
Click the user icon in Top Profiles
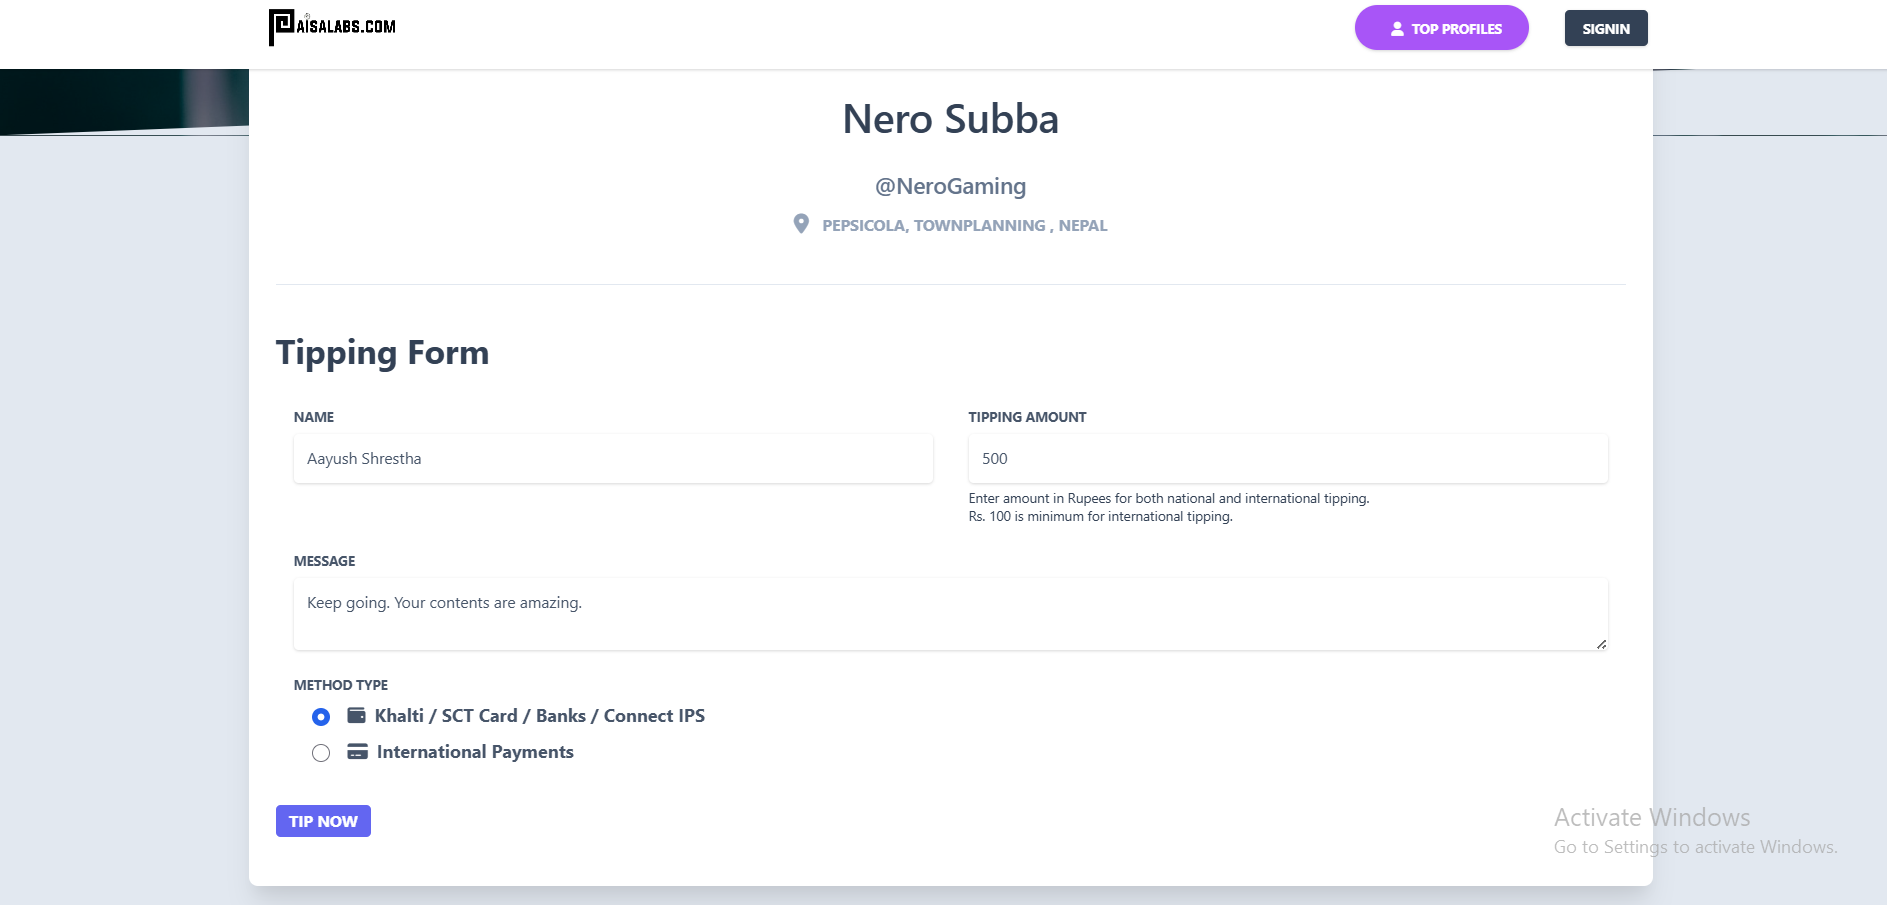coord(1397,29)
